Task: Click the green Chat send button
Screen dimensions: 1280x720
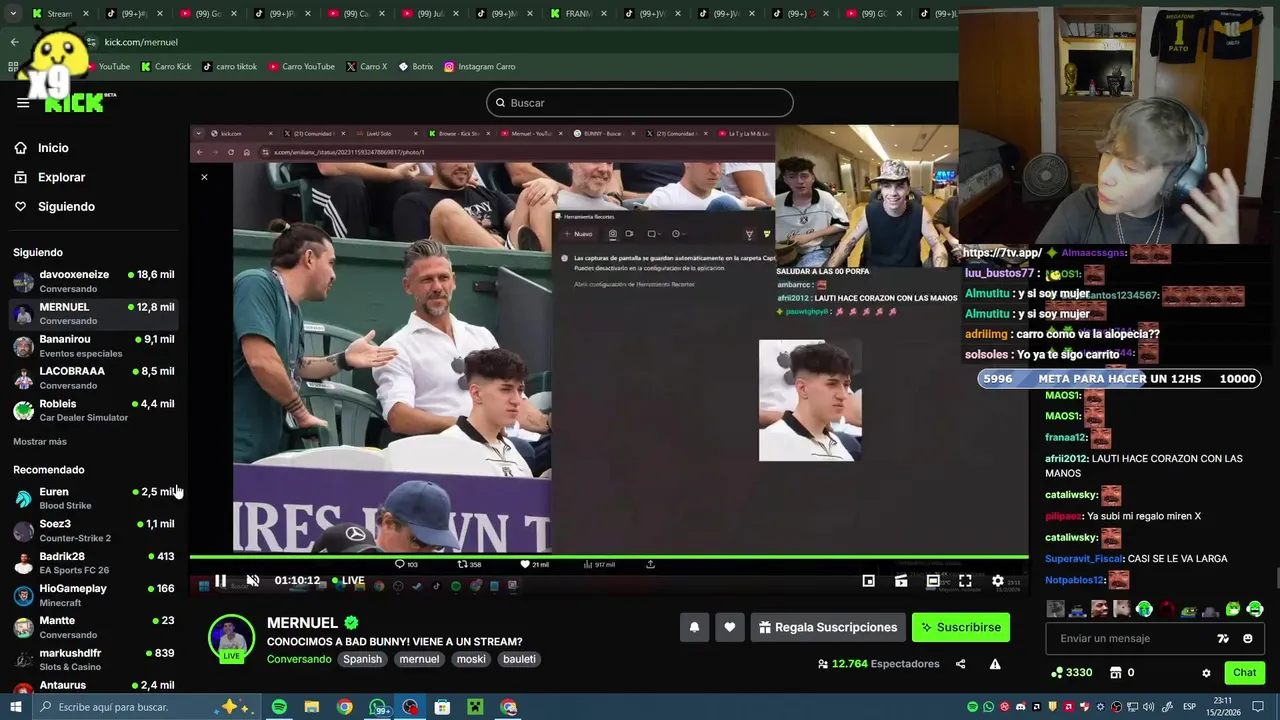Action: tap(1244, 673)
